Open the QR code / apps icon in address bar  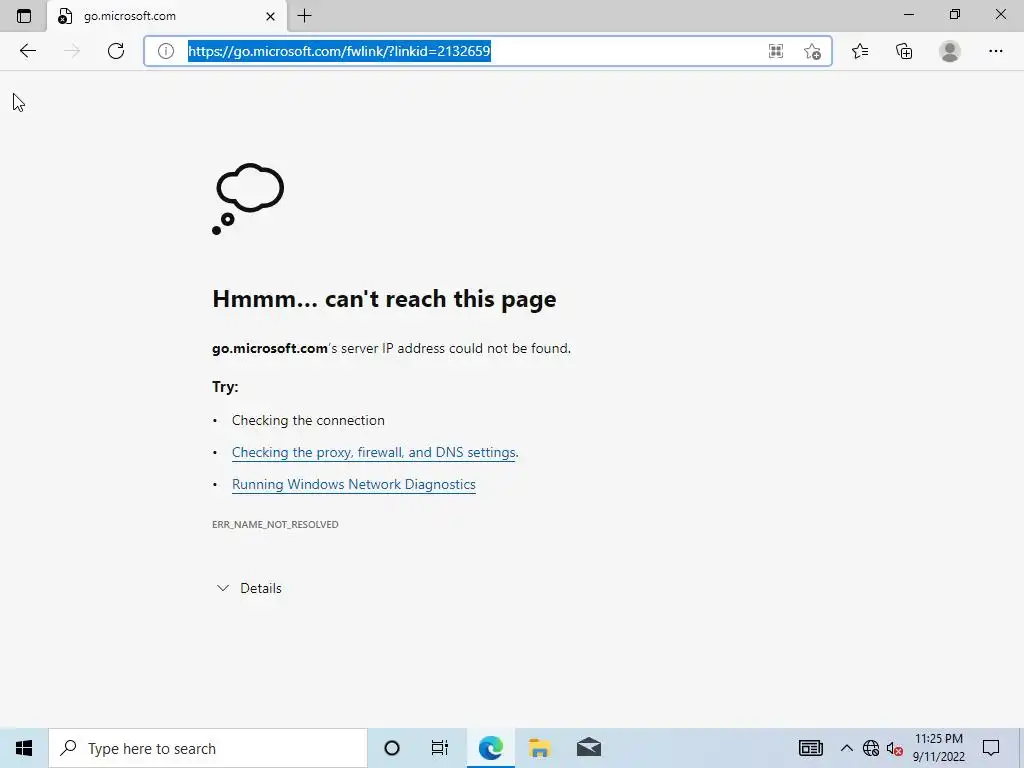point(776,51)
